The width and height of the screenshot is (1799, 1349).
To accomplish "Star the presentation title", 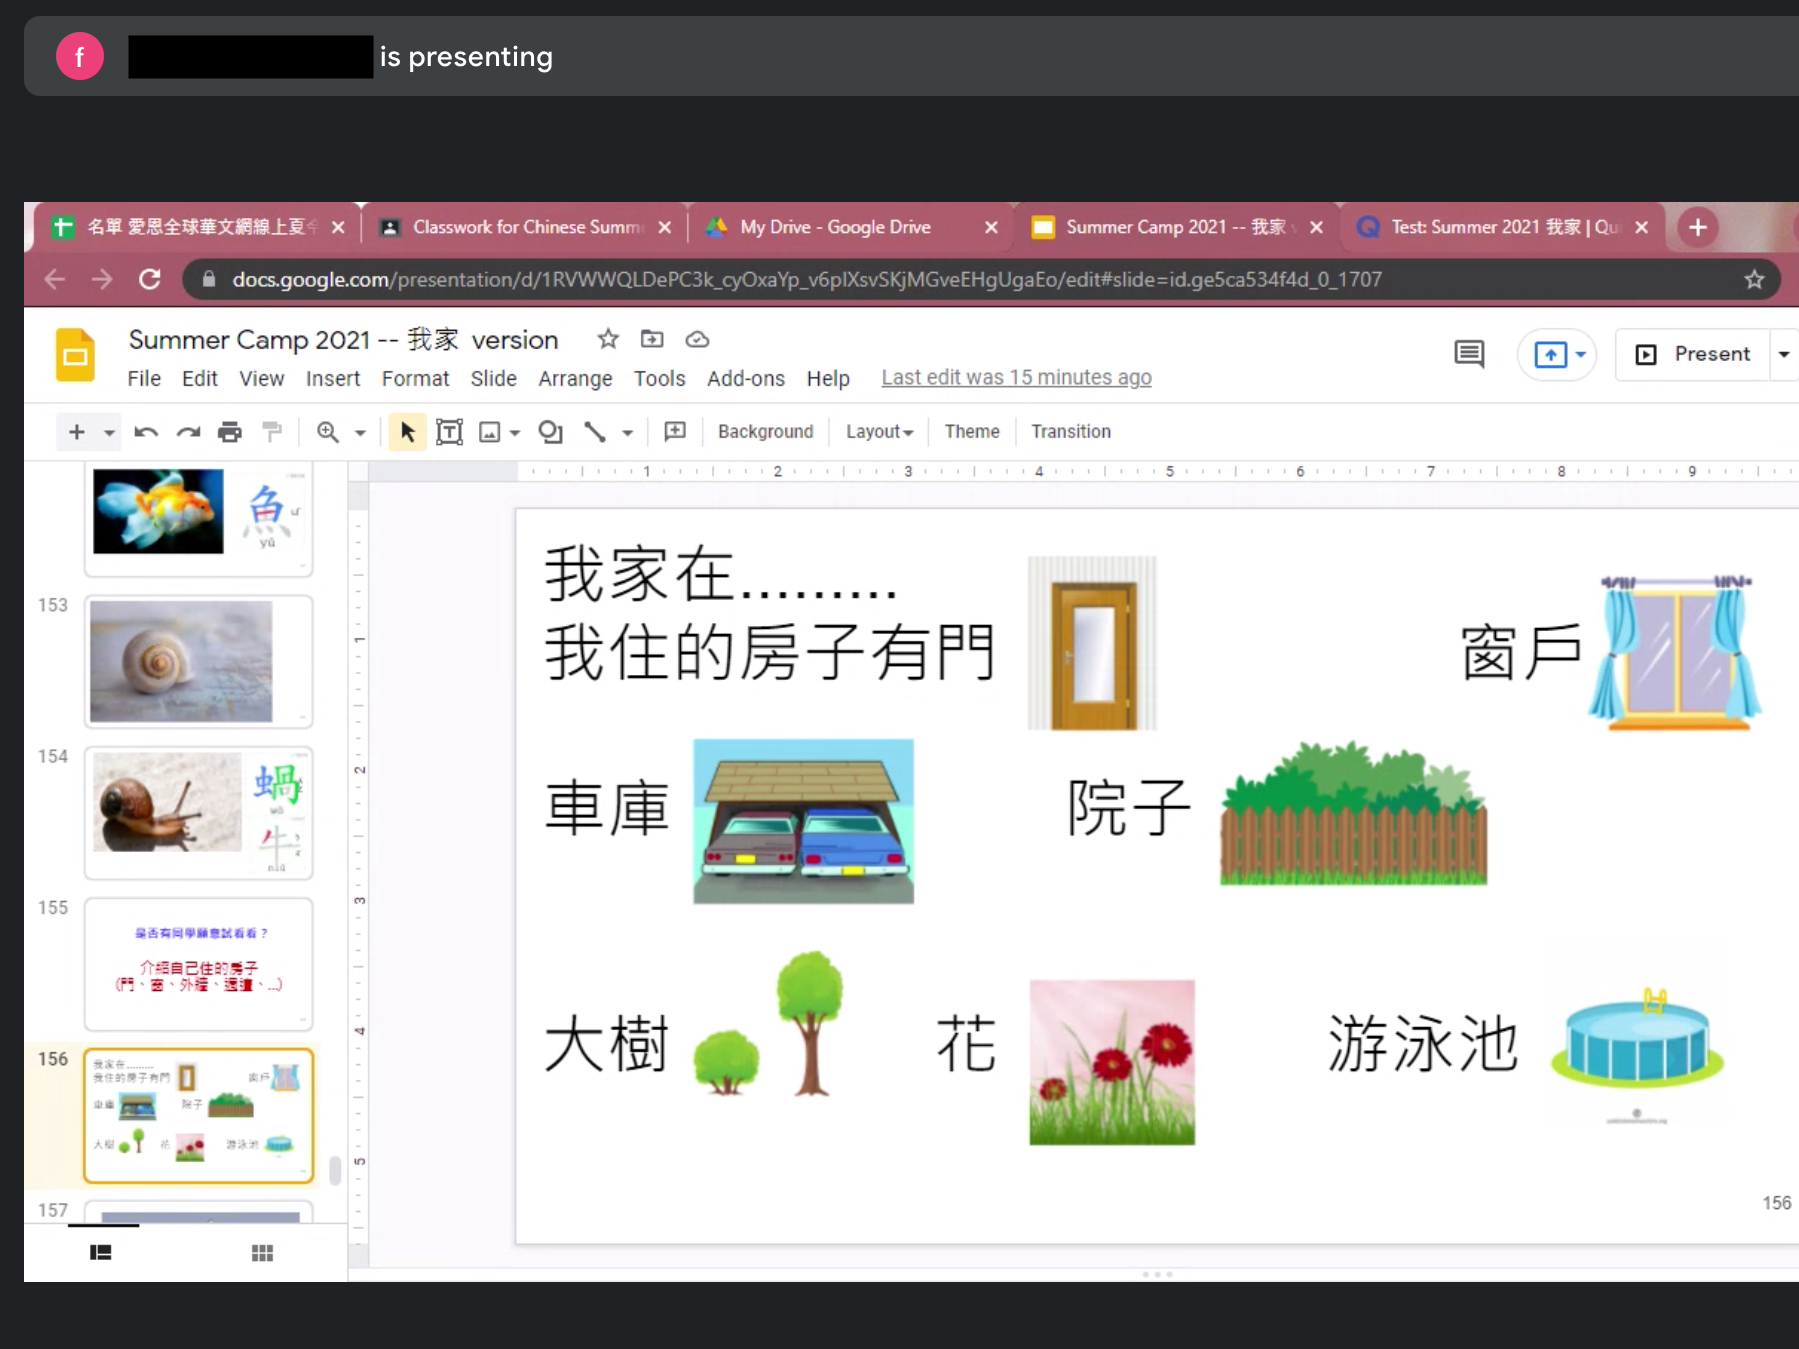I will coord(607,339).
